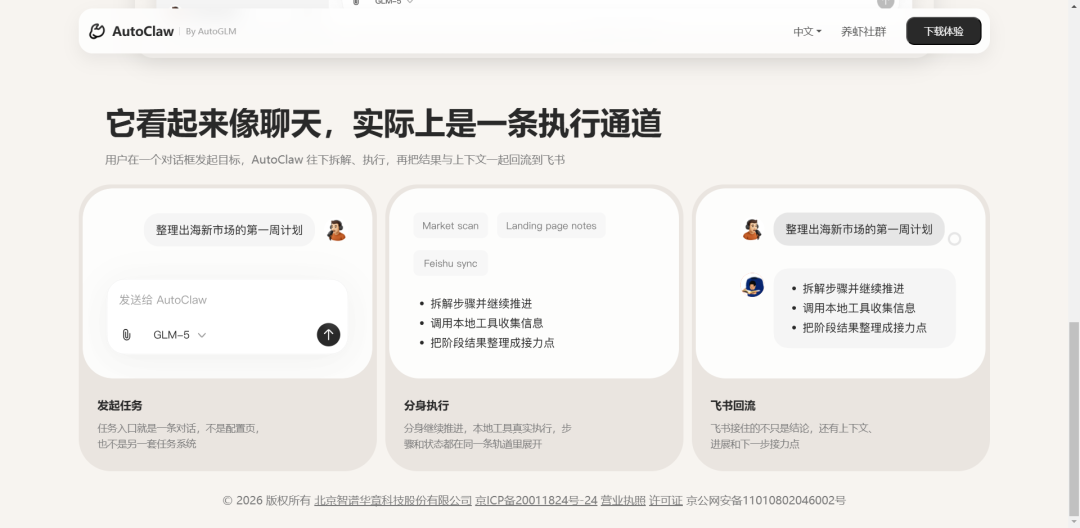Click the page vertical scrollbar thumb

pyautogui.click(x=1074, y=419)
